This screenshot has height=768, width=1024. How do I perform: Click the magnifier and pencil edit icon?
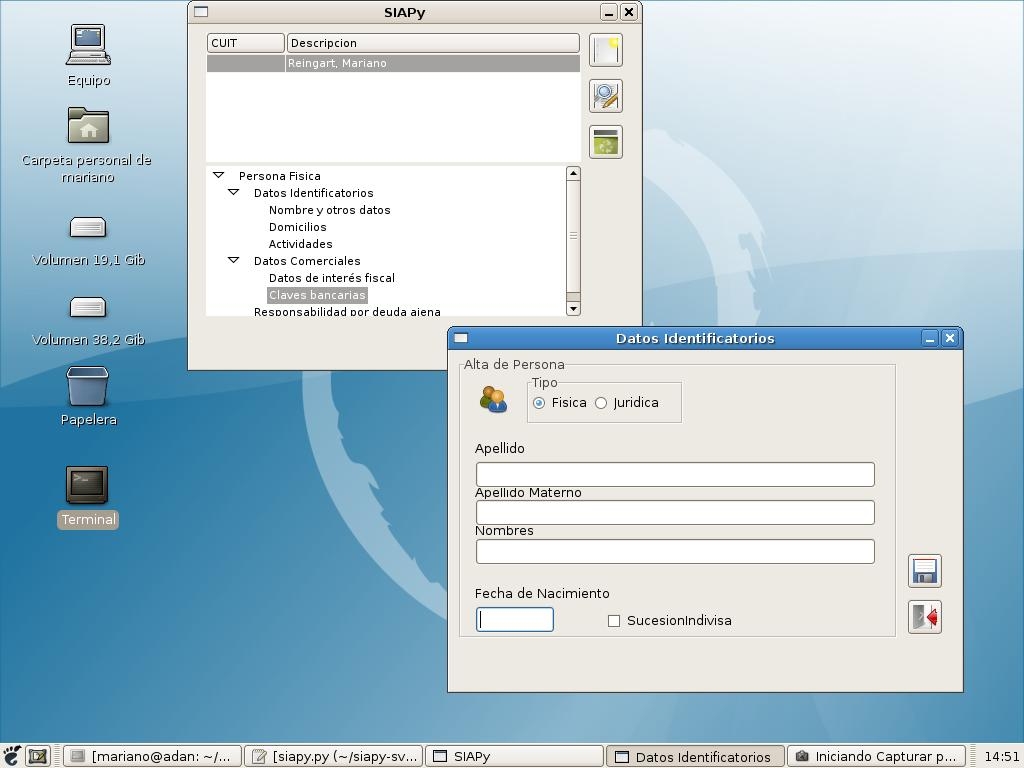coord(605,96)
